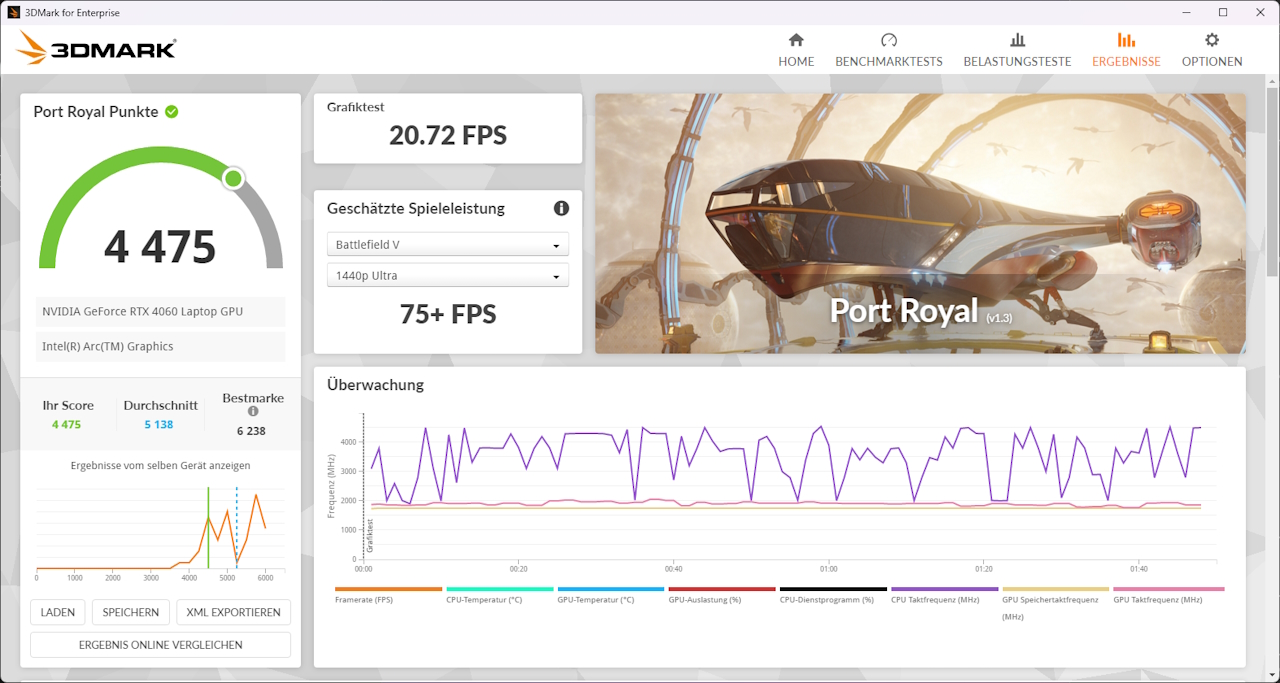
Task: Click Ergebnis Online Vergleichen button
Action: point(160,645)
